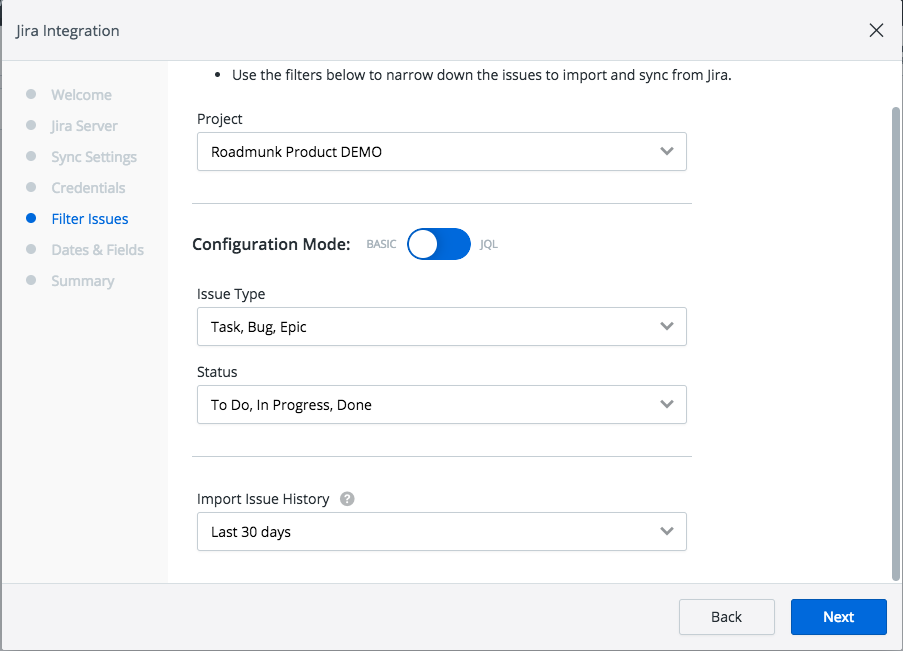The image size is (903, 651).
Task: Open the Project dropdown
Action: coord(441,152)
